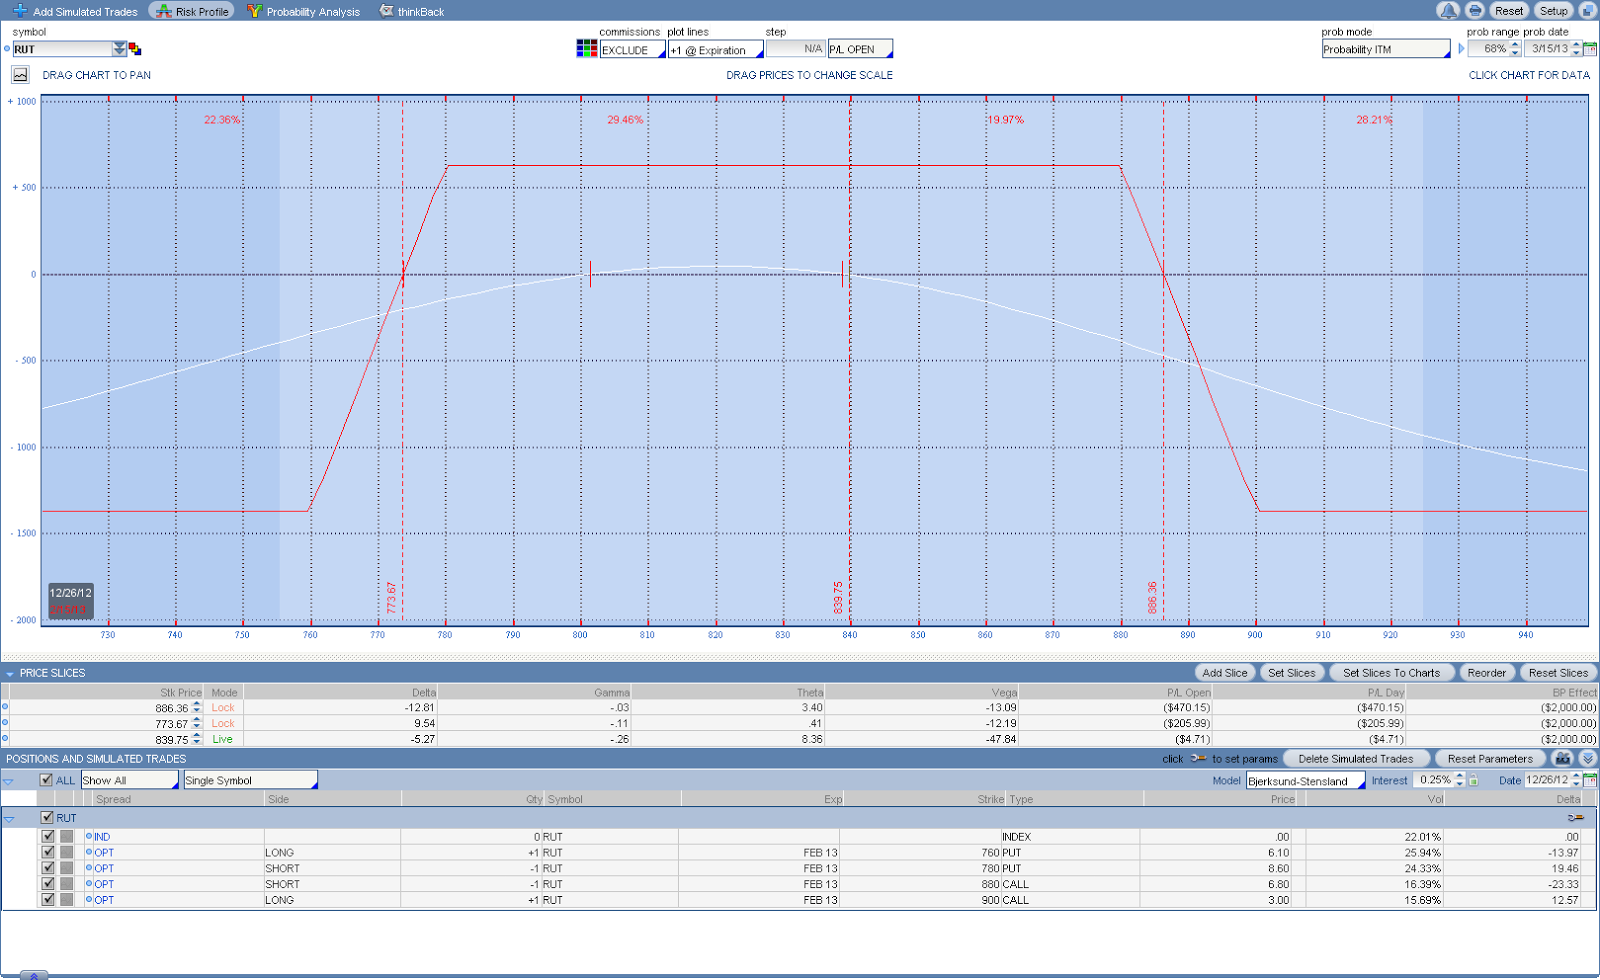Open the alerts bell icon
This screenshot has width=1600, height=980.
click(x=1448, y=11)
